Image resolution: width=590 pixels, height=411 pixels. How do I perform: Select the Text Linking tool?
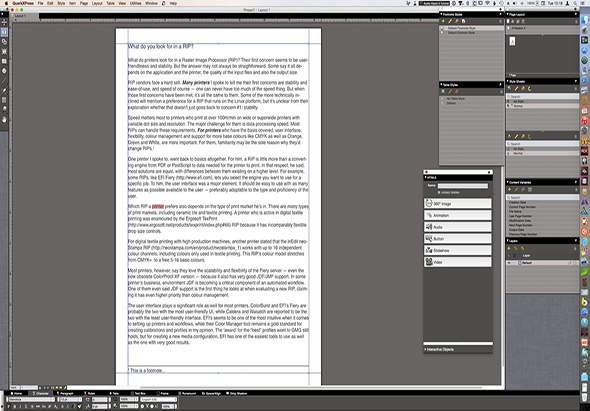4,42
